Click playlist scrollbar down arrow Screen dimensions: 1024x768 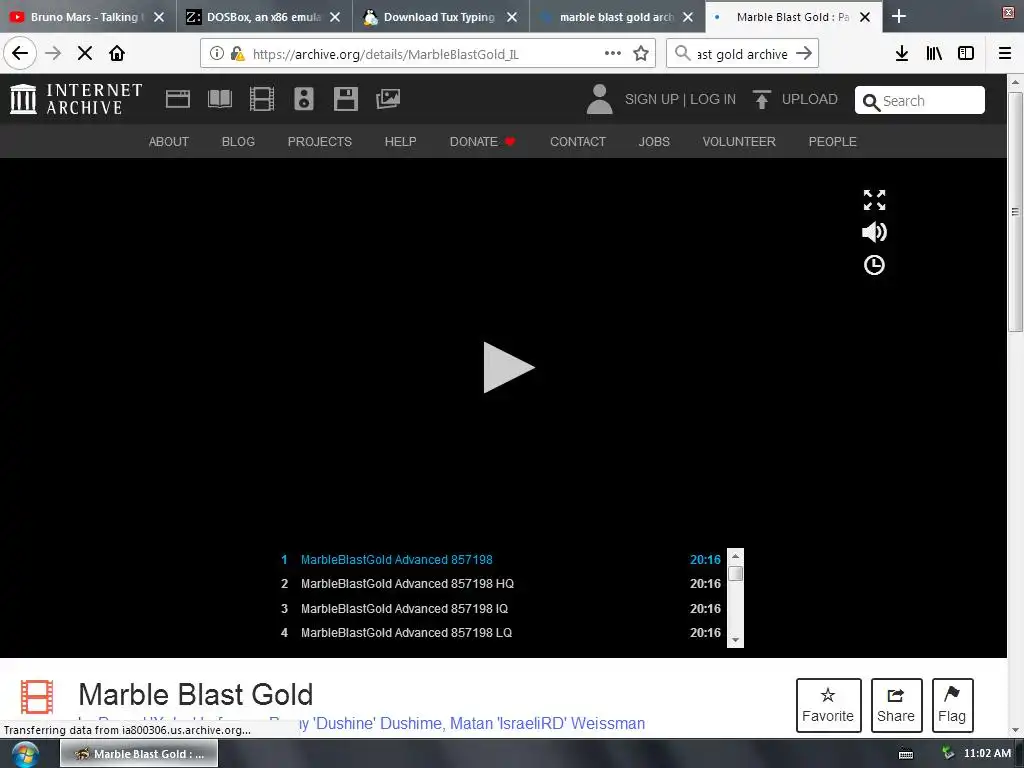735,640
